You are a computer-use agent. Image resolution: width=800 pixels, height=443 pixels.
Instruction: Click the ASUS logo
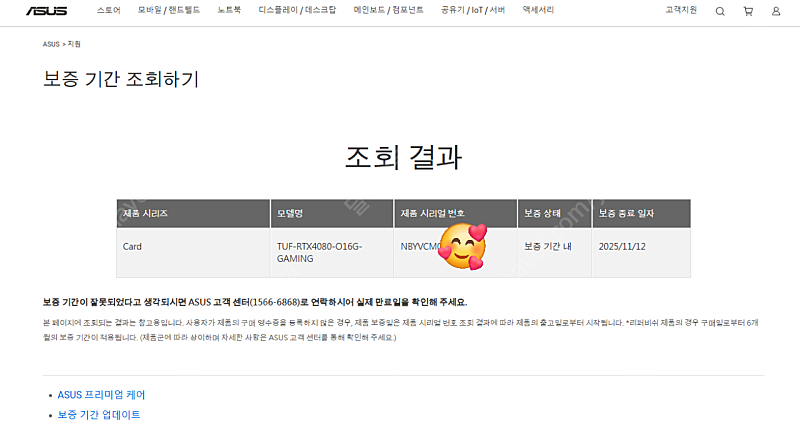point(46,11)
